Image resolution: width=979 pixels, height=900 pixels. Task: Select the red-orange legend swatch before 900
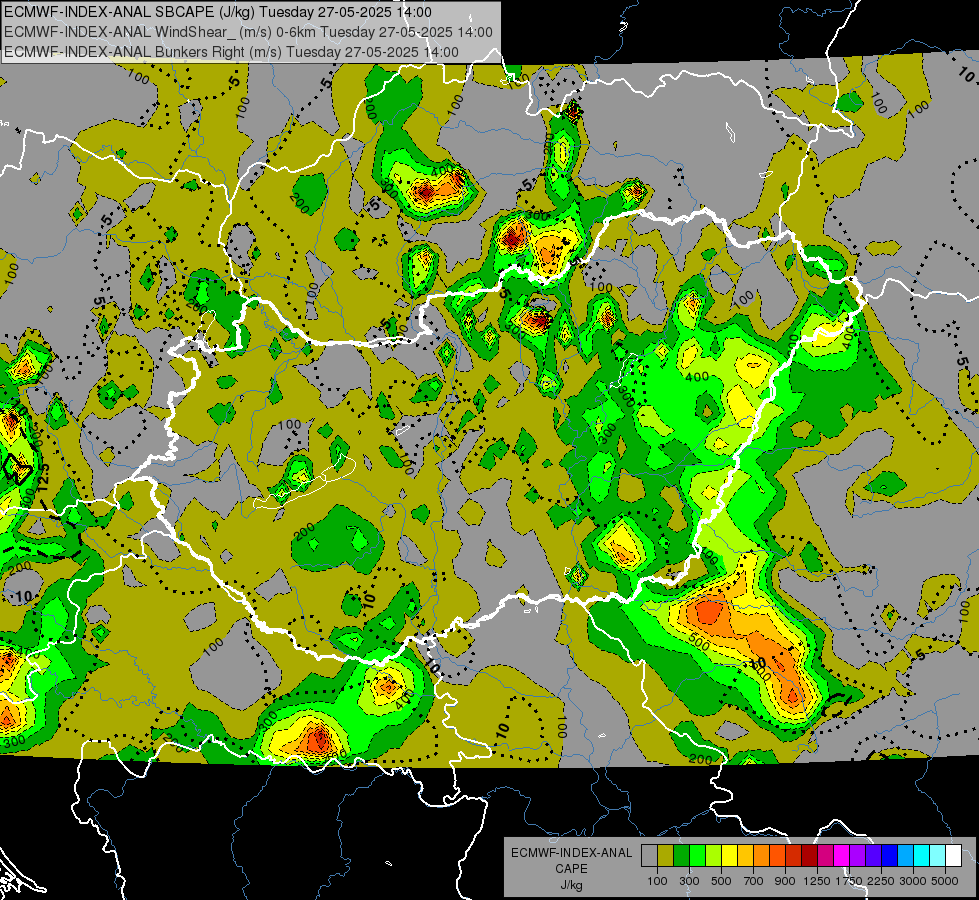coord(777,856)
